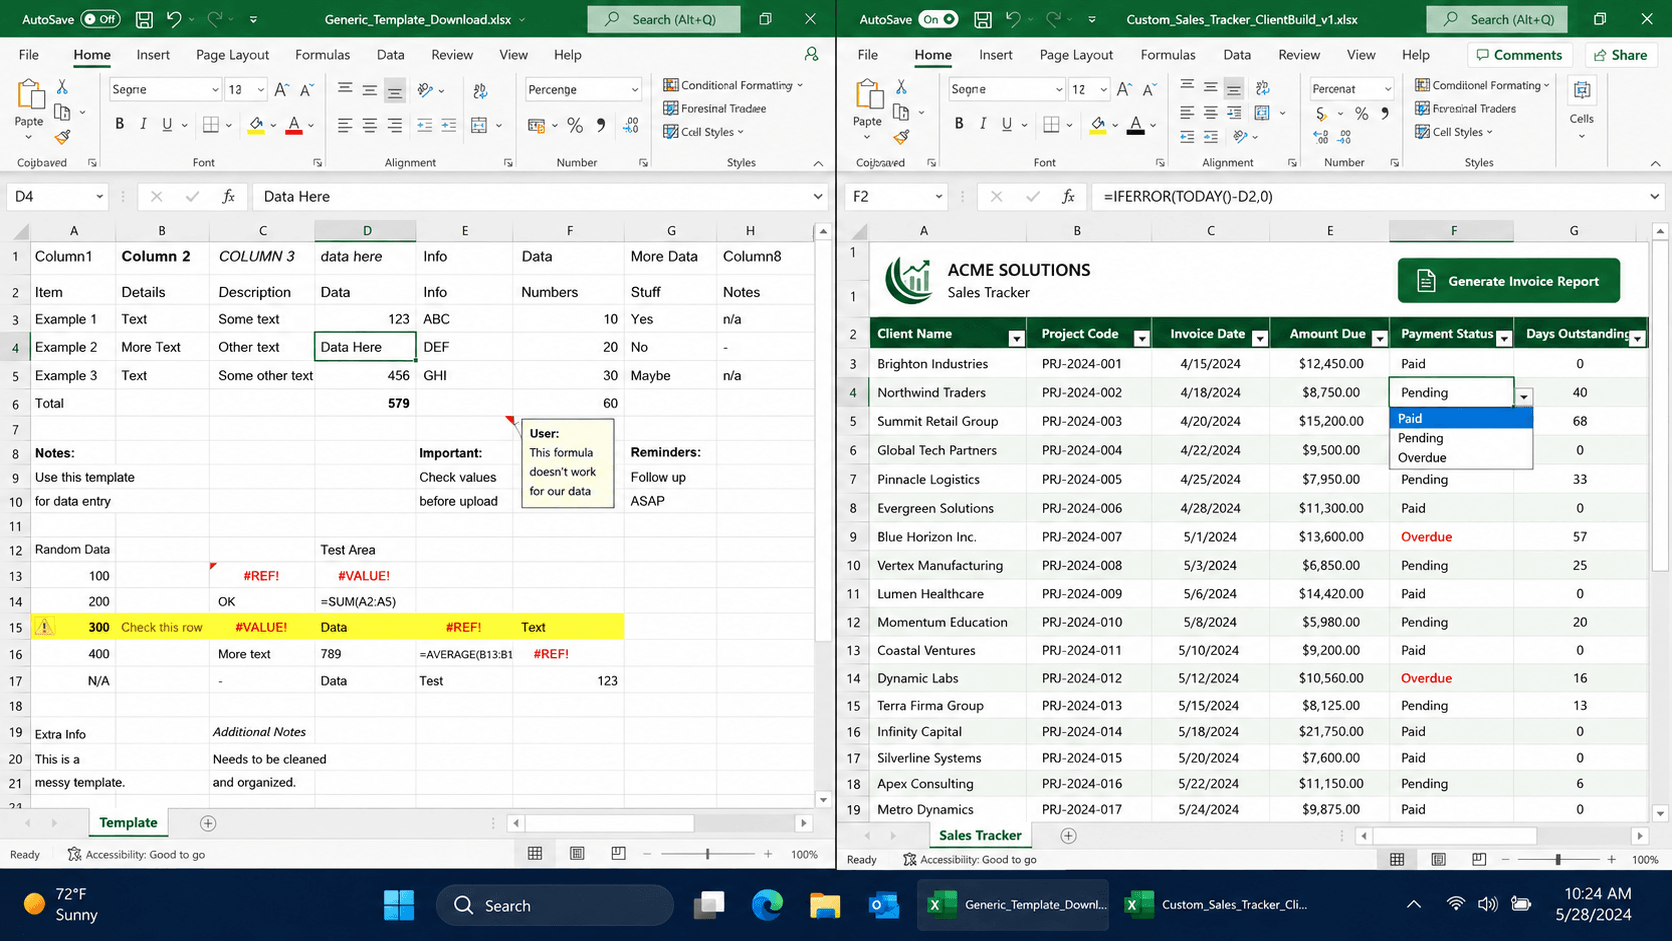Open Page Layout tab in left window
This screenshot has height=941, width=1672.
(232, 55)
